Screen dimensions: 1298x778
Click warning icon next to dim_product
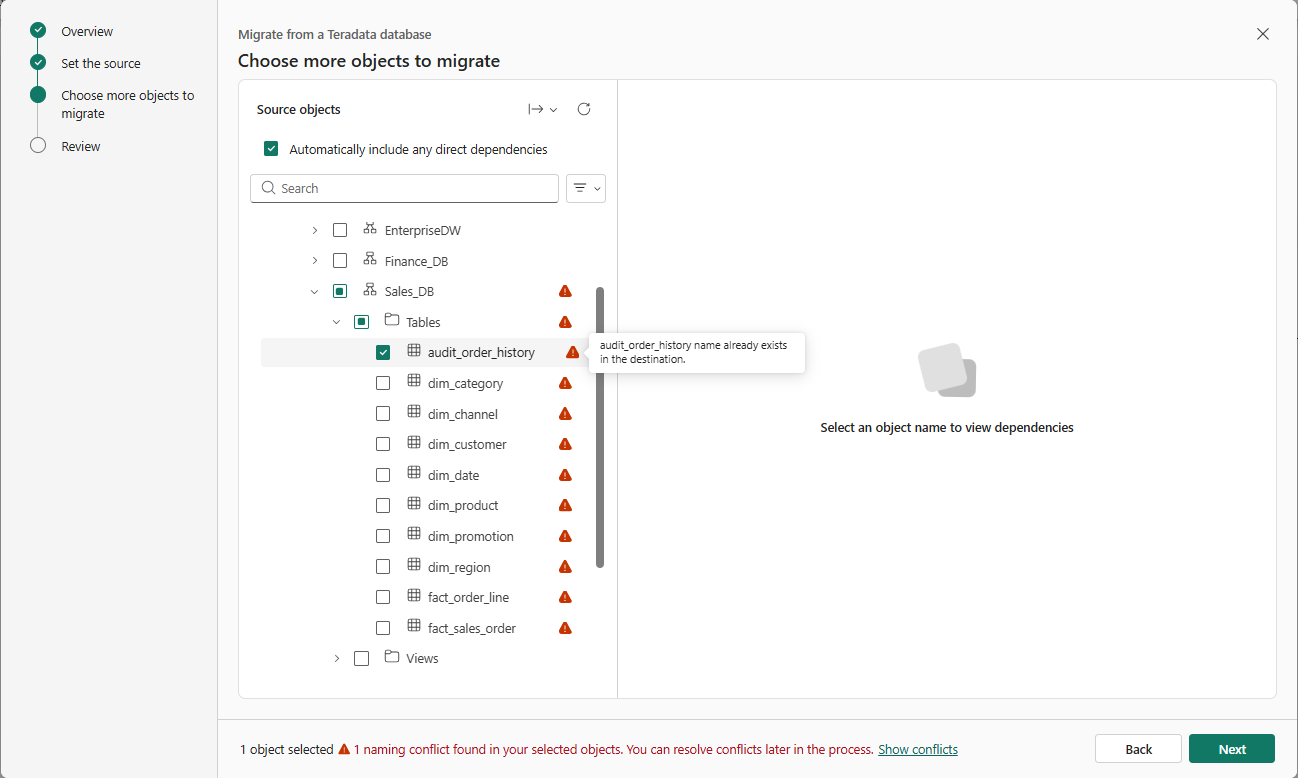coord(565,505)
